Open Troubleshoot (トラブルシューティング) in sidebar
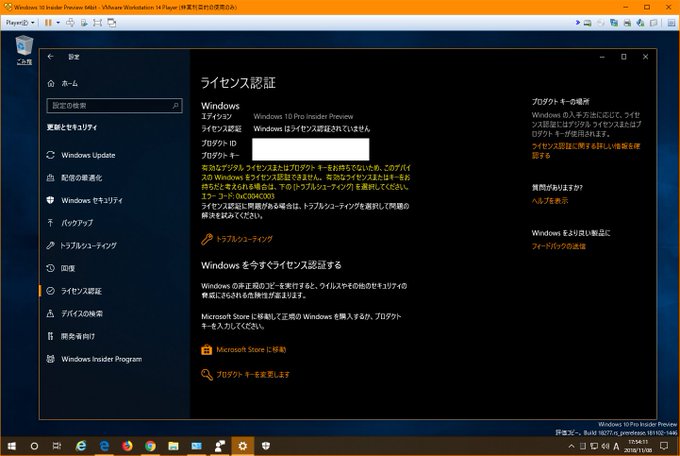 click(x=81, y=246)
